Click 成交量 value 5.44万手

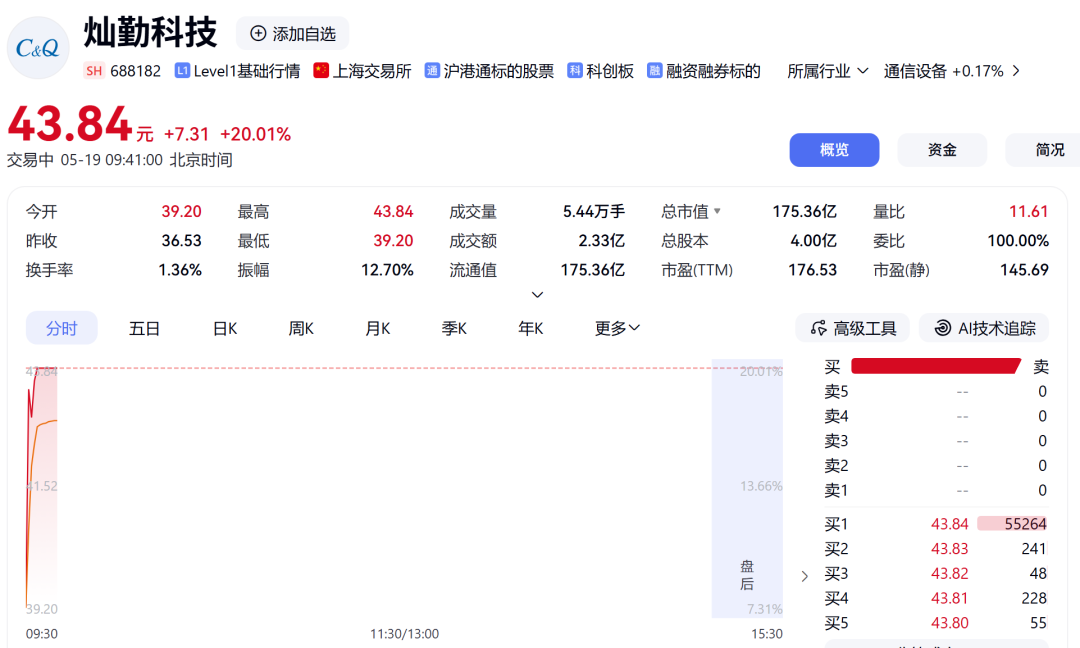click(x=594, y=211)
